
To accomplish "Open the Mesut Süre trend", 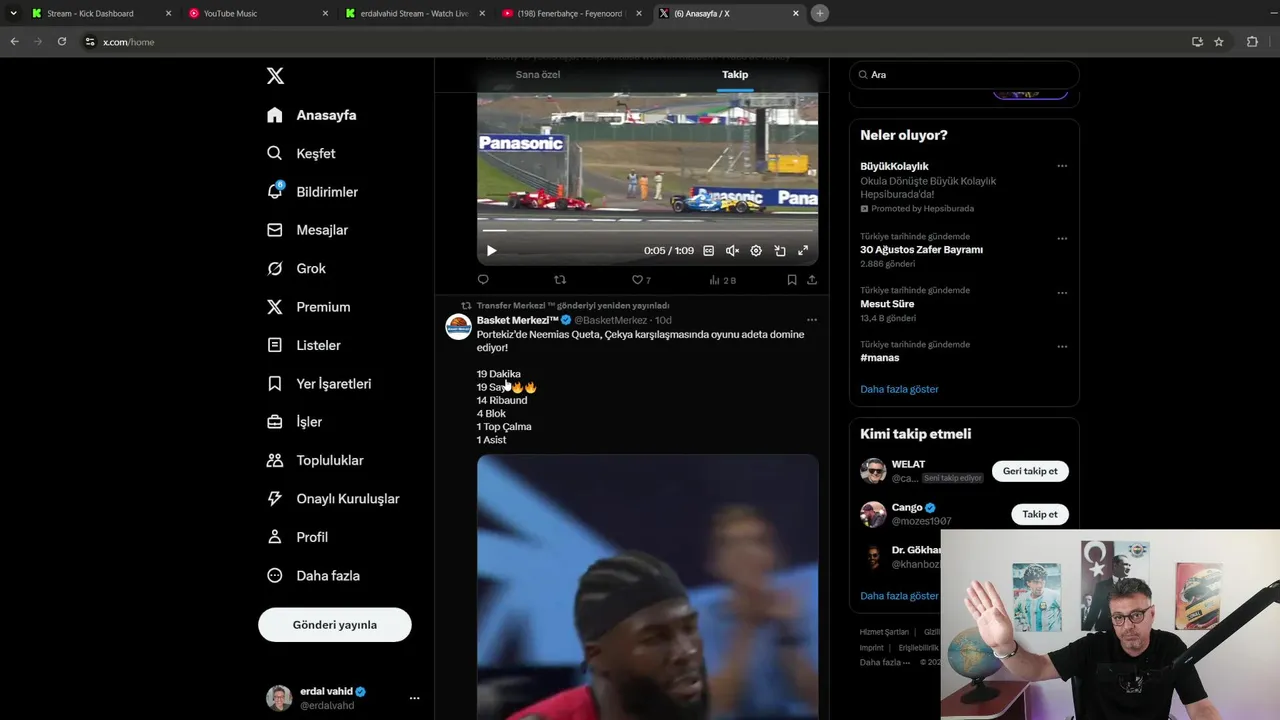I will 889,304.
